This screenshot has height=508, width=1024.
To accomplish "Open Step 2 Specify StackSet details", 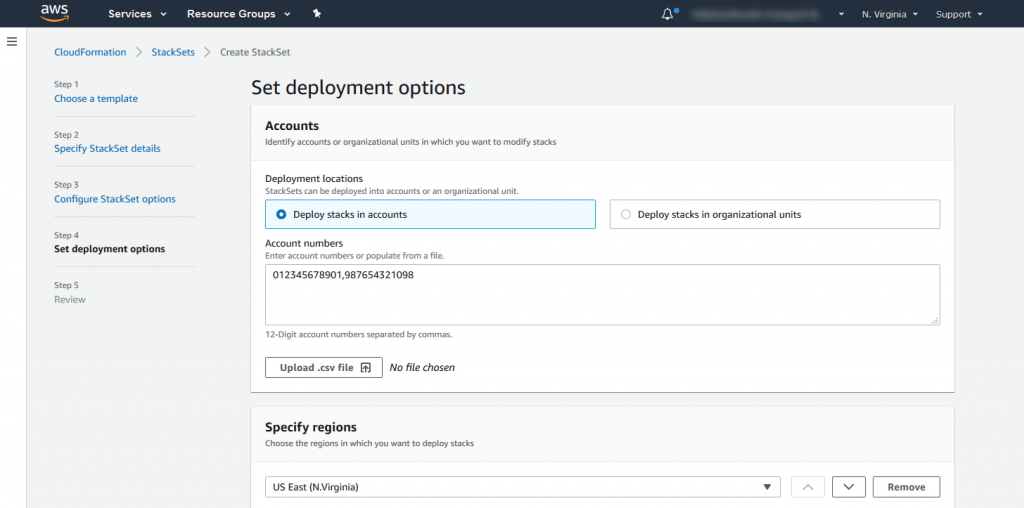I will (107, 148).
